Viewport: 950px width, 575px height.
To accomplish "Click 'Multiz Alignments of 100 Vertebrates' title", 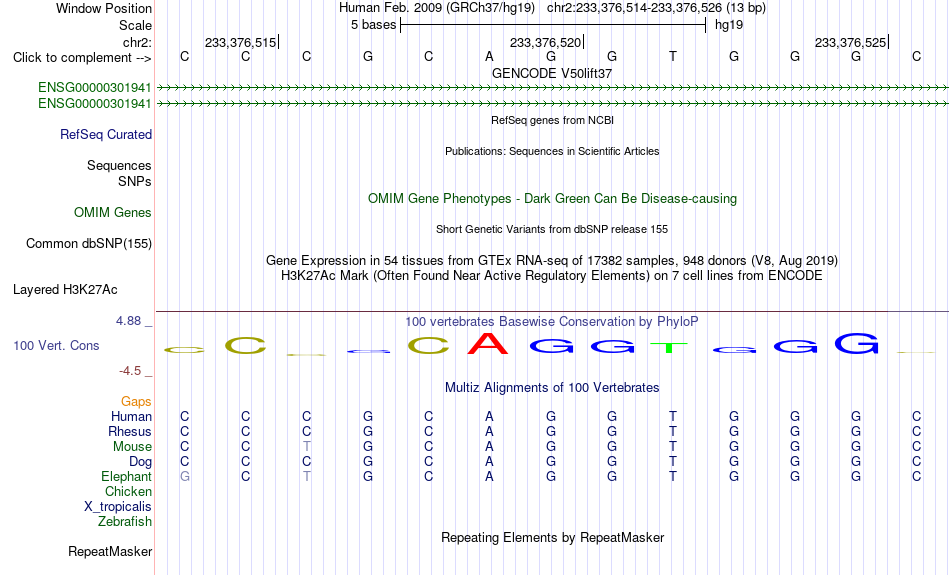I will click(x=552, y=388).
